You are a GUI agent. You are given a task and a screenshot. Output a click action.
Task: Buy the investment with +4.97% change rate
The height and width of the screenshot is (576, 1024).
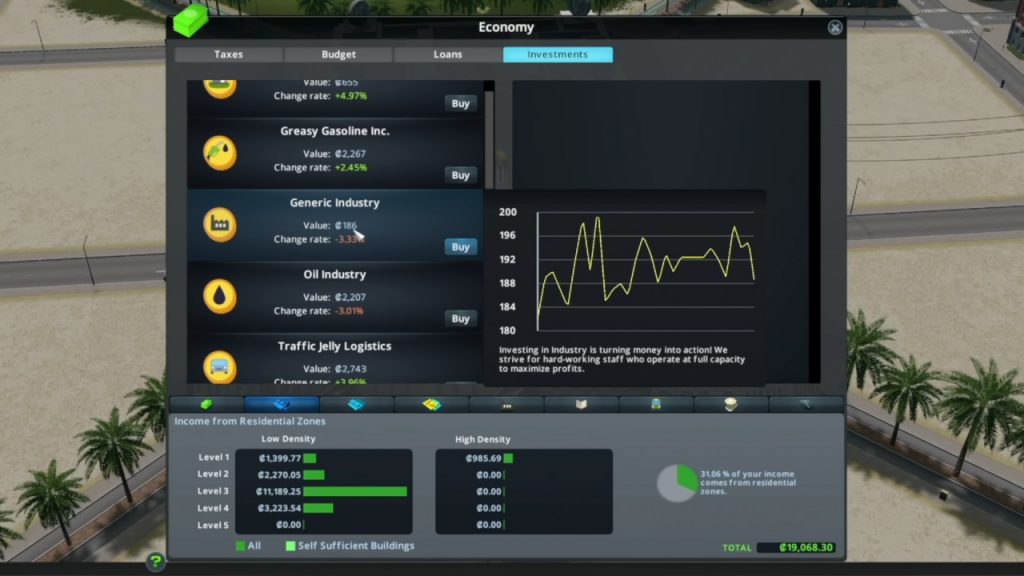[460, 103]
